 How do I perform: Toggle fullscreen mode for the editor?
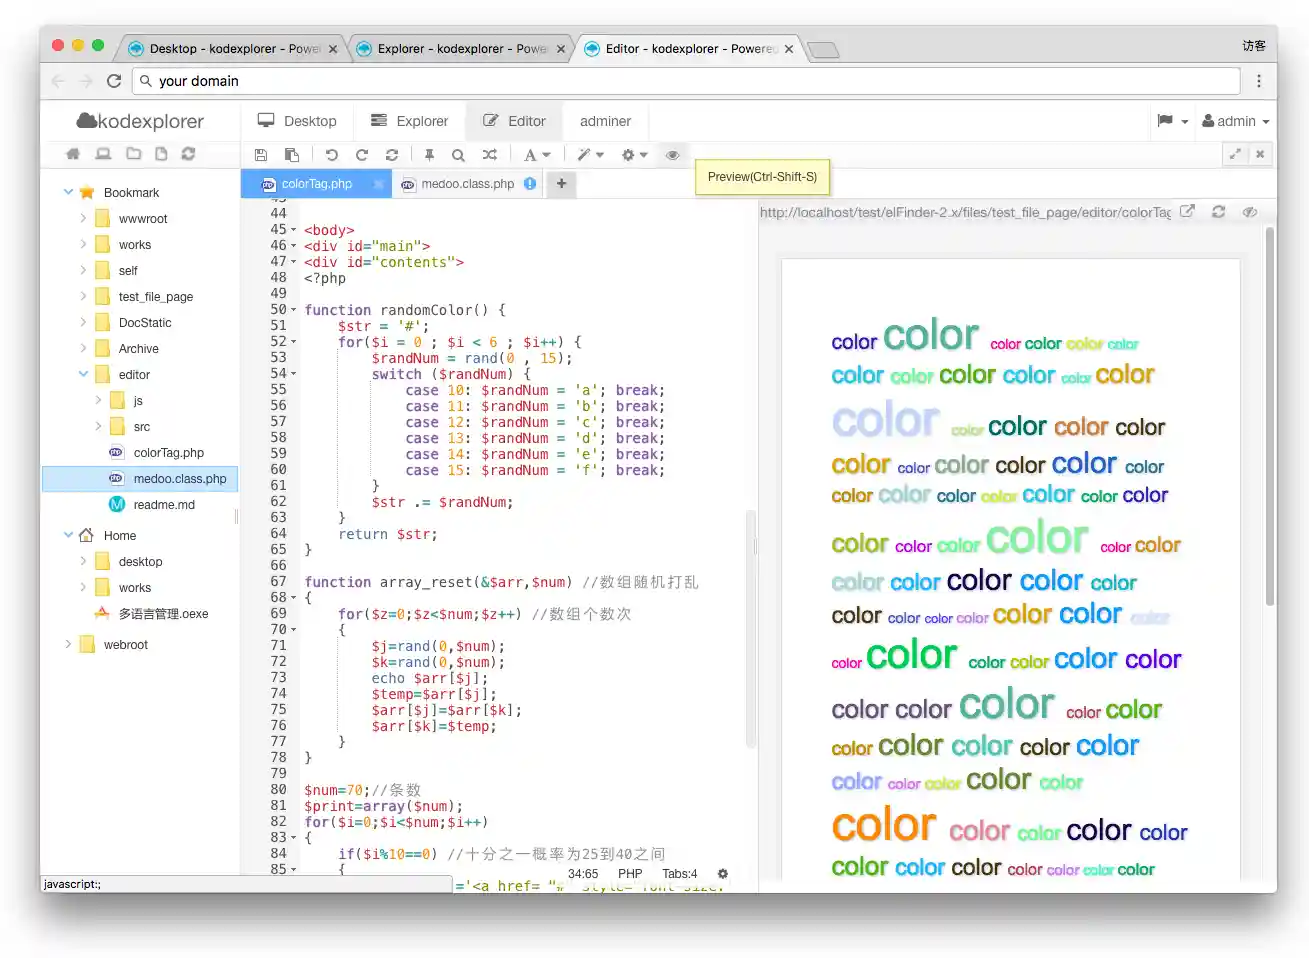pos(1235,154)
